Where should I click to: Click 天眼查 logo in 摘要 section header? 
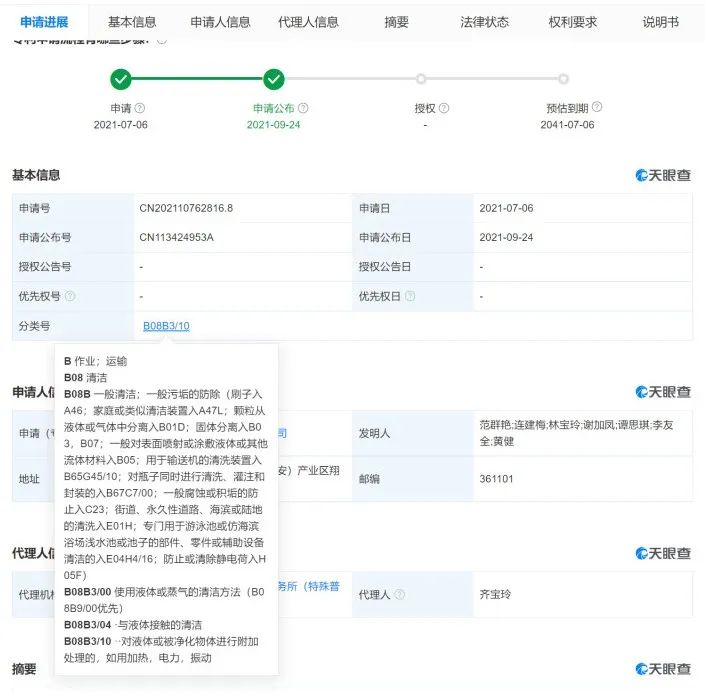[x=663, y=669]
